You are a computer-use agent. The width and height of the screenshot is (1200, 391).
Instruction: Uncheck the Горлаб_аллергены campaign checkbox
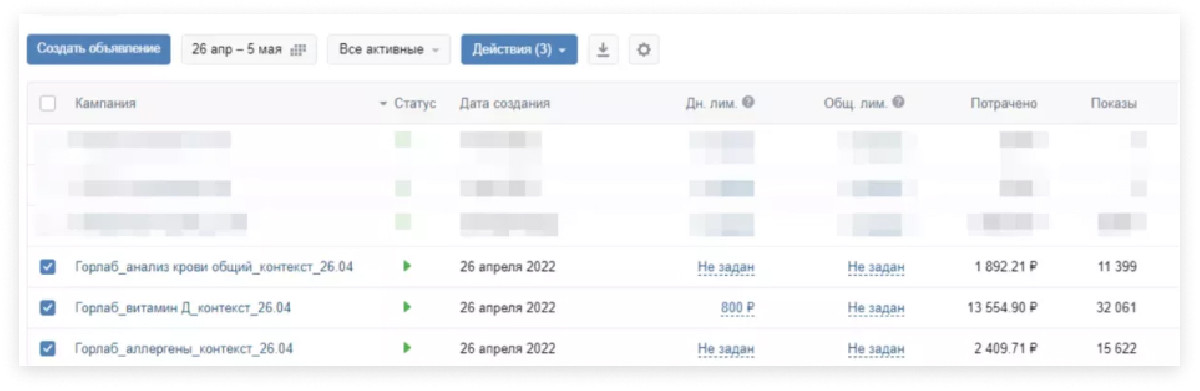(x=47, y=349)
